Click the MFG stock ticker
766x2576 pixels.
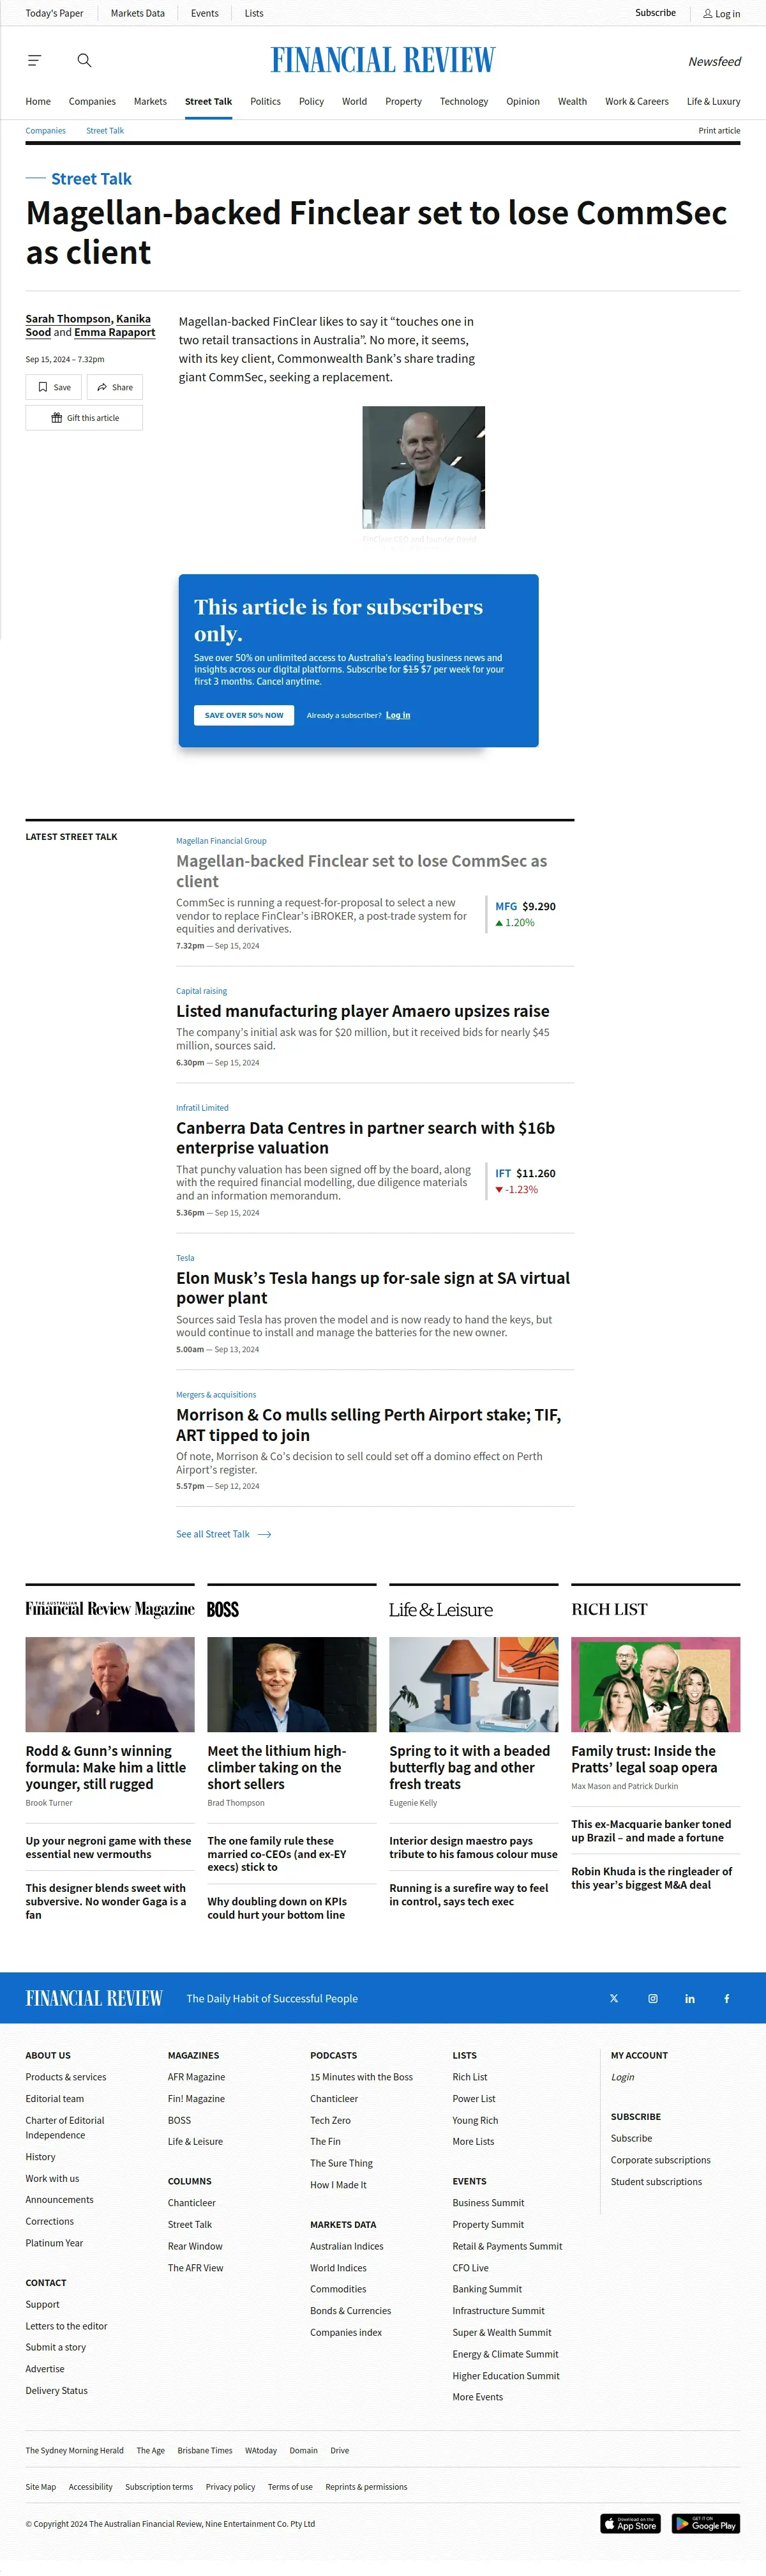pos(506,906)
